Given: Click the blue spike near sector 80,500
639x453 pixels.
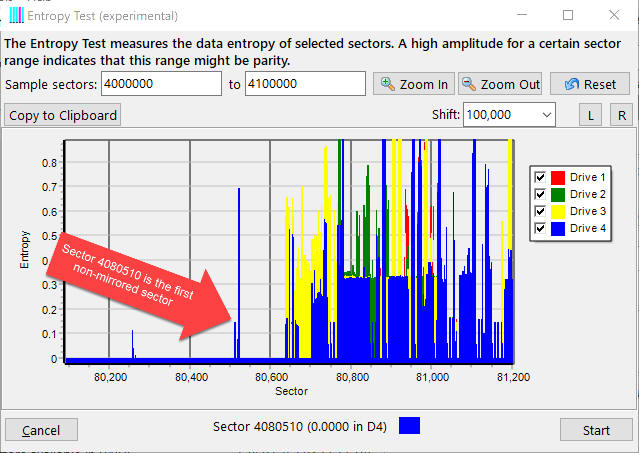Looking at the screenshot, I should coord(239,270).
